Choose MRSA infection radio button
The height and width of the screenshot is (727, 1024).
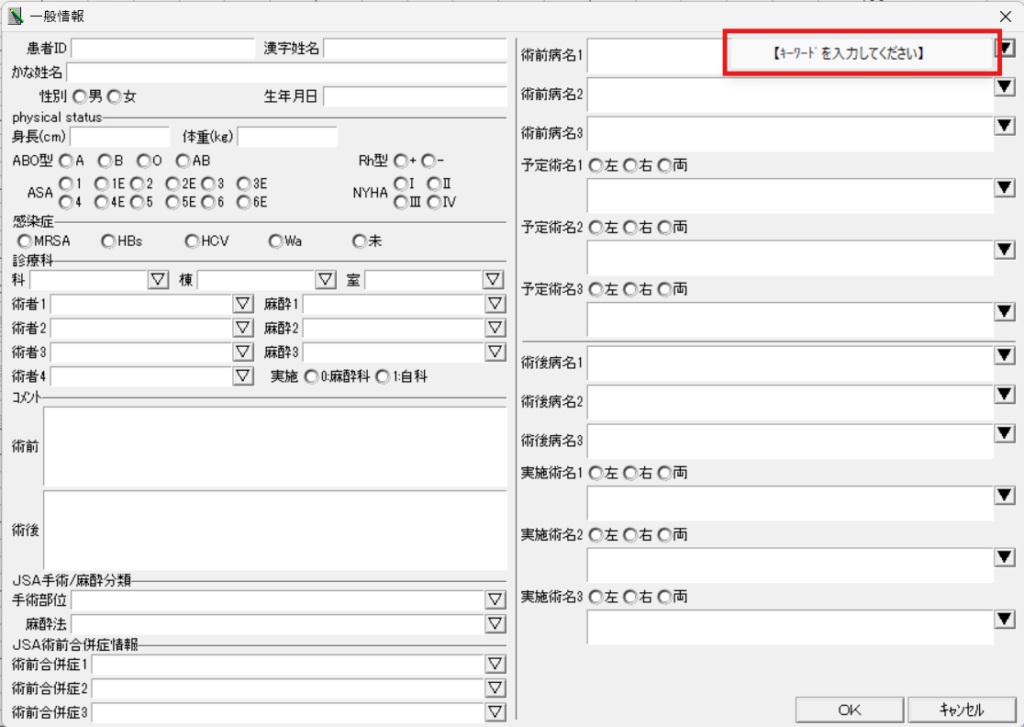25,241
